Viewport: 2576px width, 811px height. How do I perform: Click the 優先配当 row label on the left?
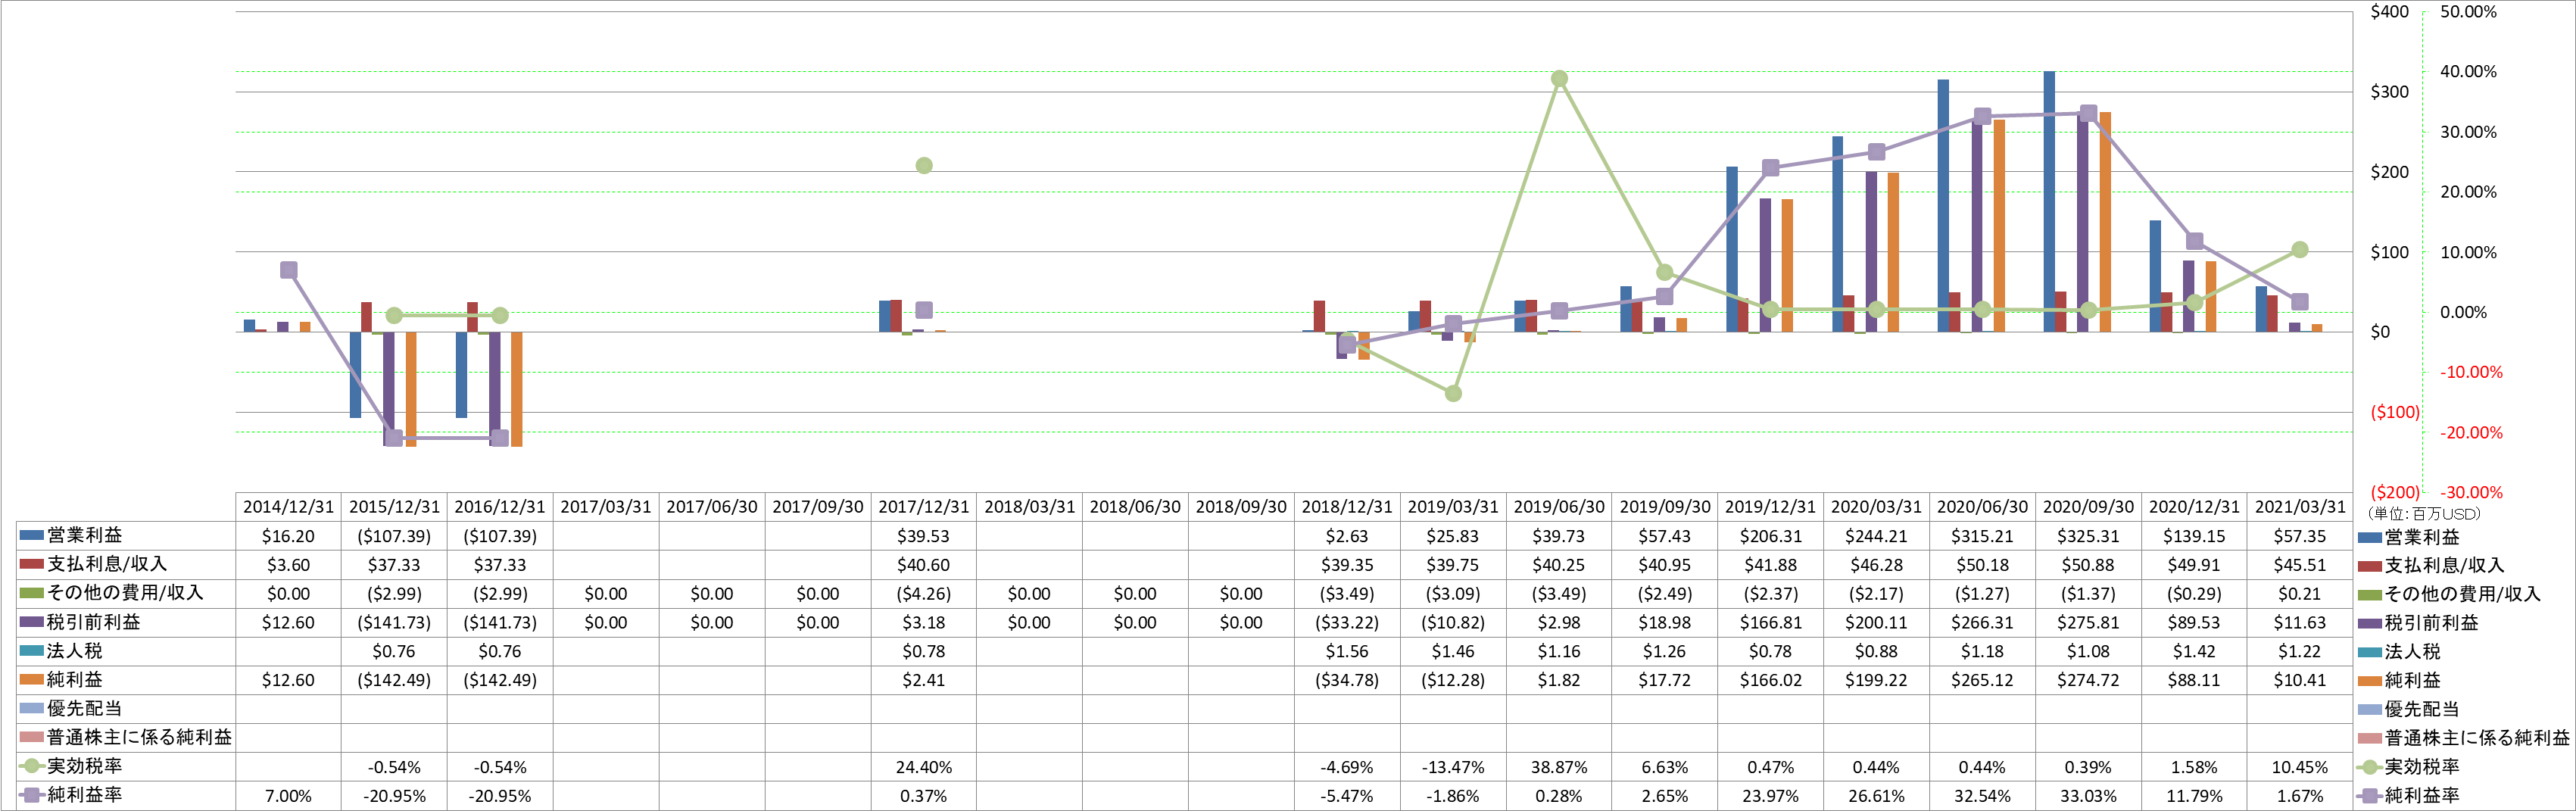click(84, 709)
